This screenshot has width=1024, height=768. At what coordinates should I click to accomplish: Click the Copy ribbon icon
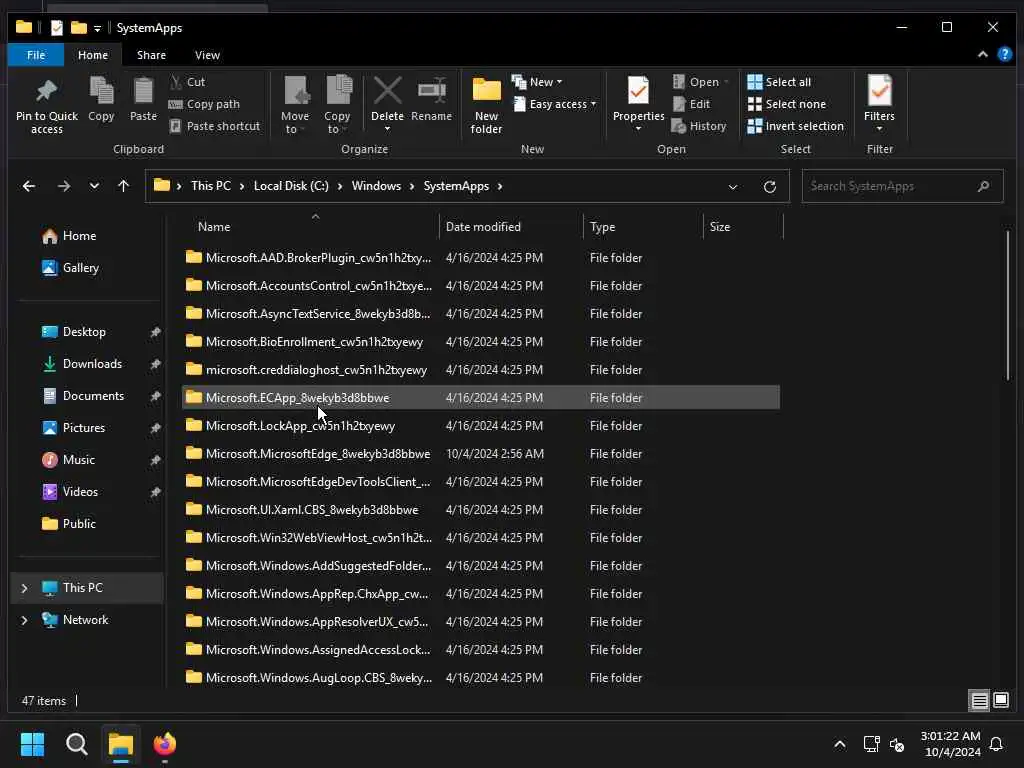[x=101, y=99]
